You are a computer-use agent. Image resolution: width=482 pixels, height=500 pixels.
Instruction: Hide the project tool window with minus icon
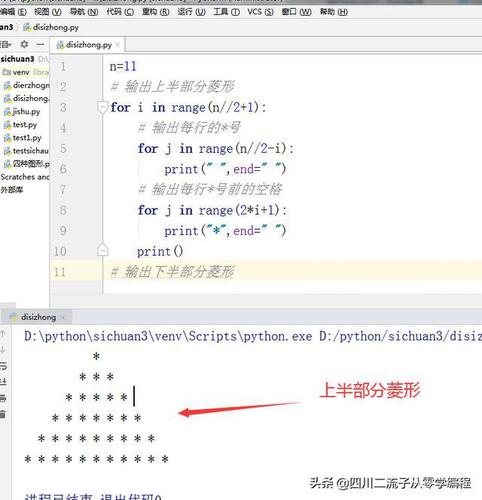coord(40,44)
